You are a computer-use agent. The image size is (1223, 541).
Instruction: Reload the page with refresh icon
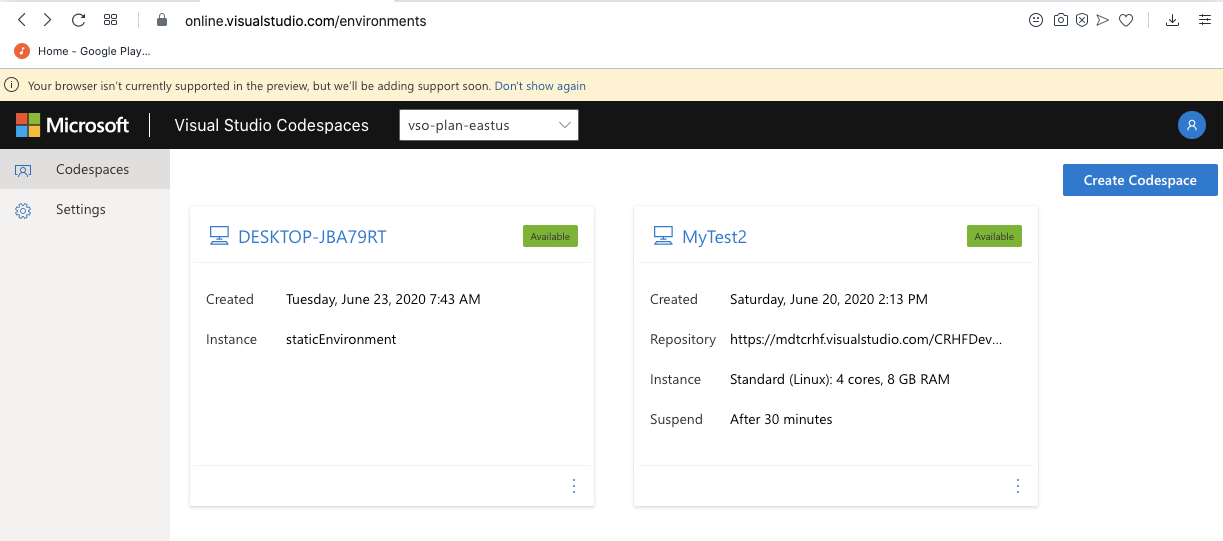pyautogui.click(x=78, y=20)
